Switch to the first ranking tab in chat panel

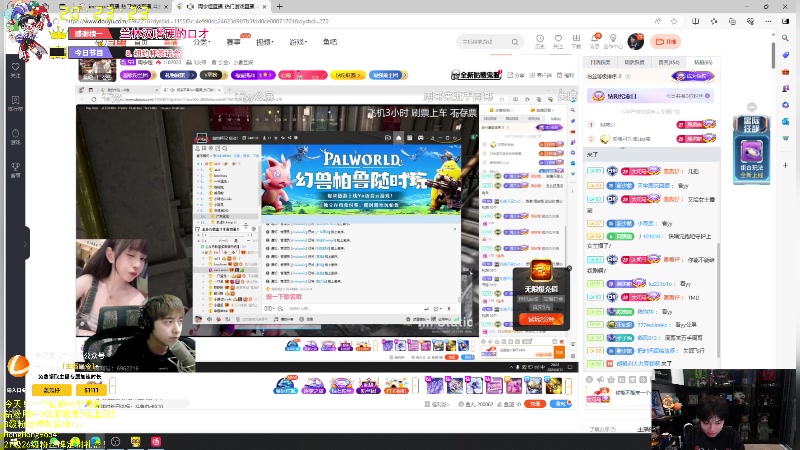point(600,62)
